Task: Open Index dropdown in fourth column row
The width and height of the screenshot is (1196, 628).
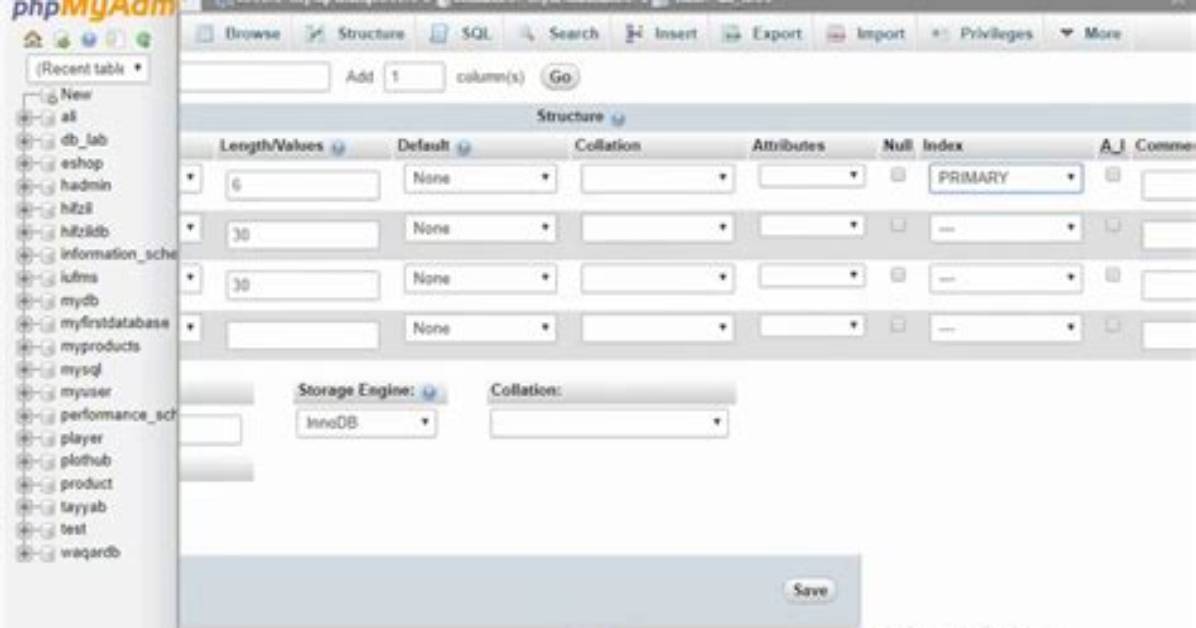Action: coord(1005,328)
